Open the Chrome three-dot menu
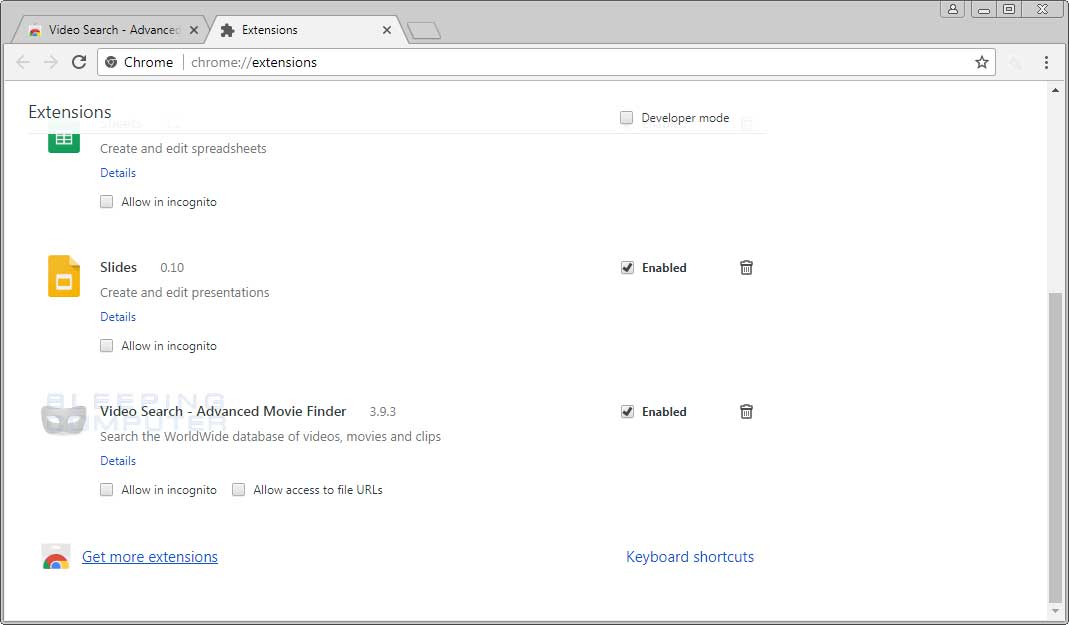The height and width of the screenshot is (625, 1069). 1046,62
